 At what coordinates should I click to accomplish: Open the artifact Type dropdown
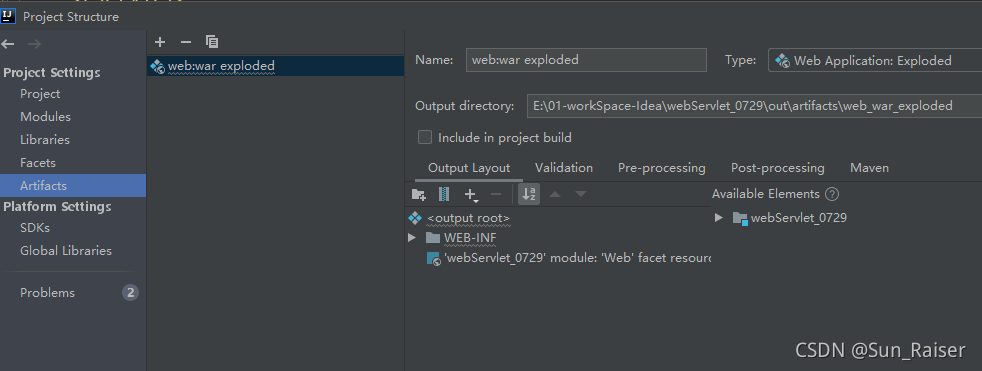tap(875, 60)
